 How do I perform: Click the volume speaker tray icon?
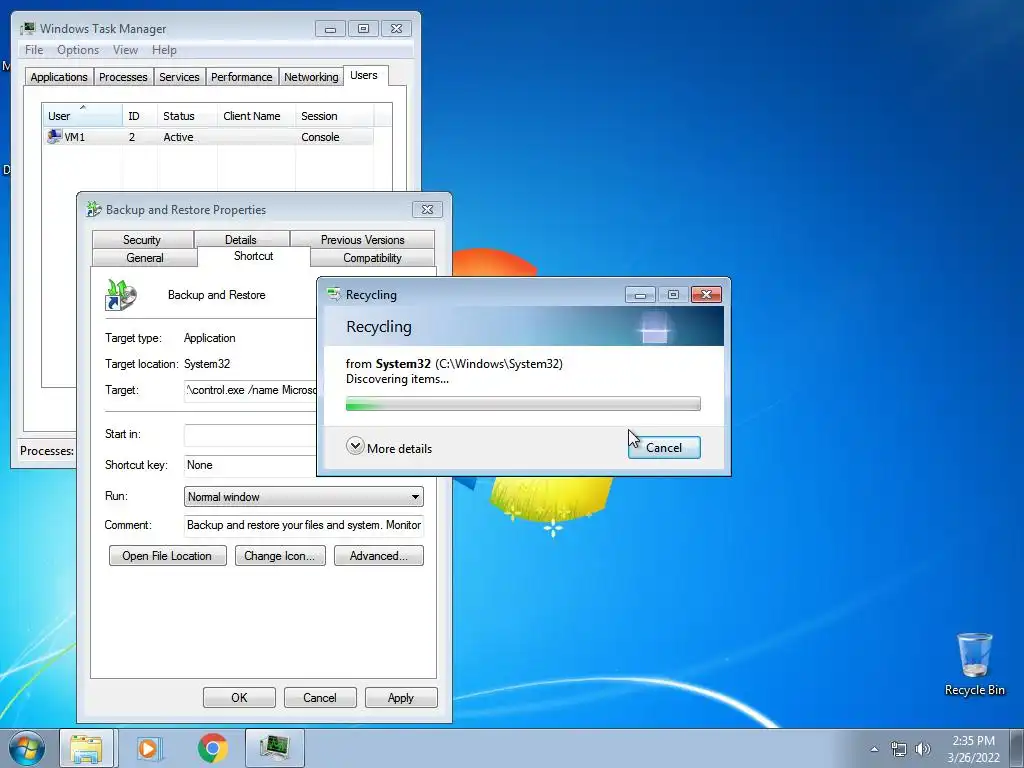click(x=923, y=749)
